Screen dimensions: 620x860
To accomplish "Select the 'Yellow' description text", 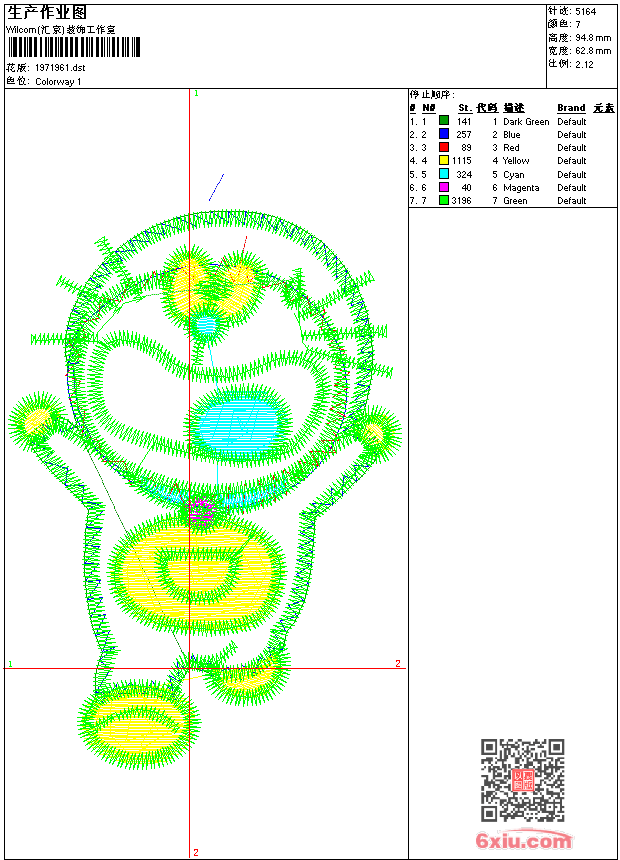I will coord(516,161).
